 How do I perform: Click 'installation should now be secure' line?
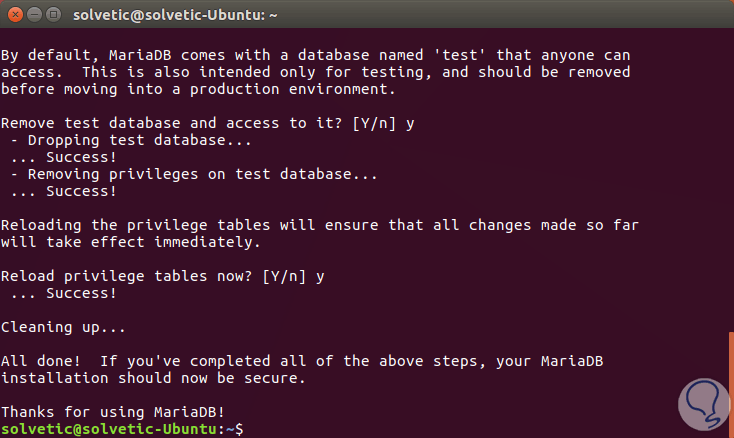pos(167,377)
